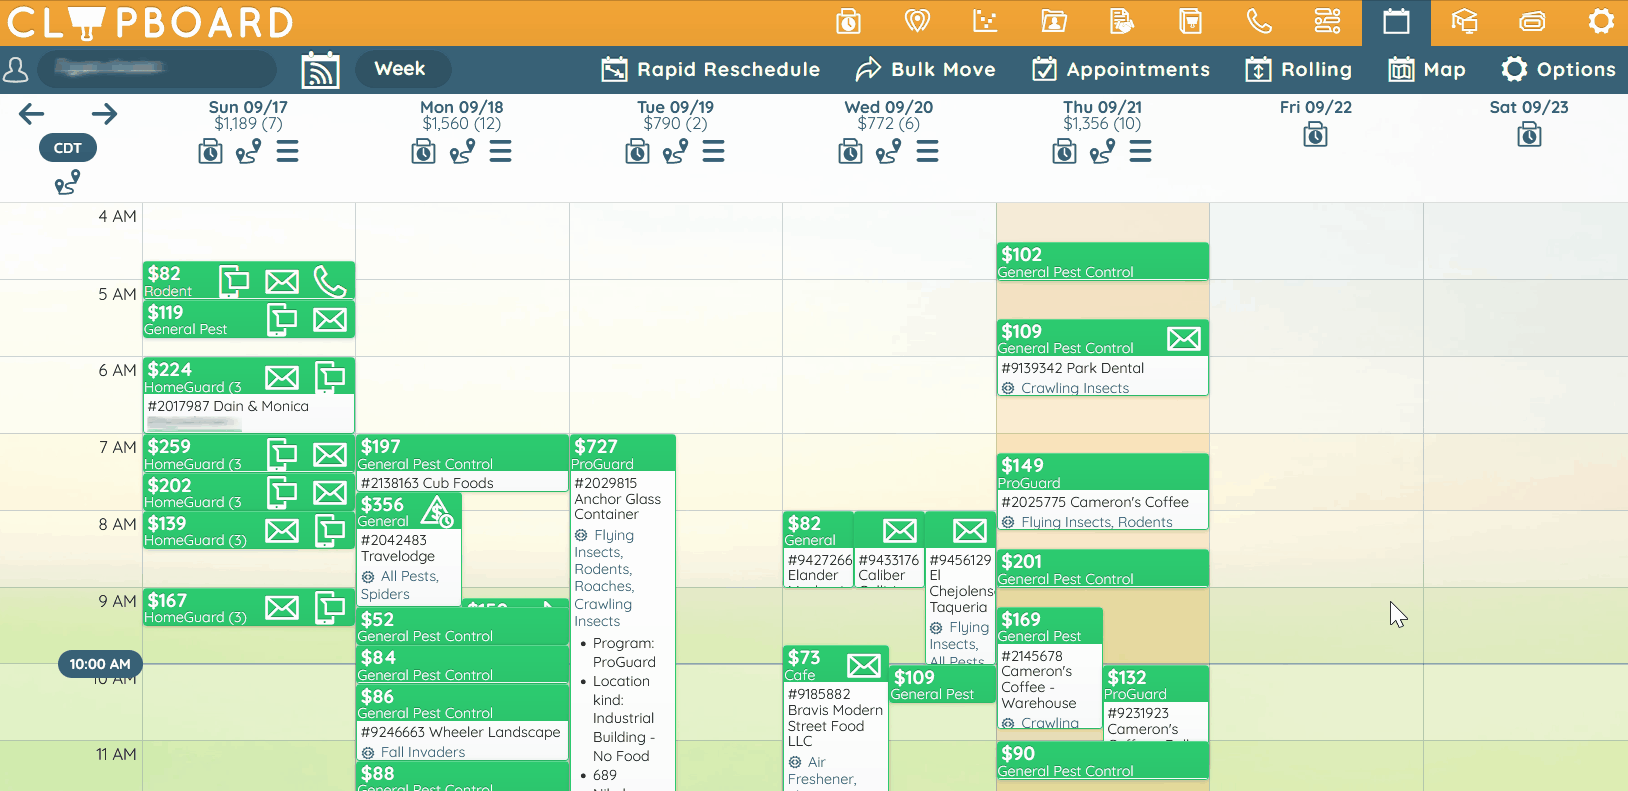Click the Sun 09/17 day header
The height and width of the screenshot is (791, 1628).
coord(248,107)
